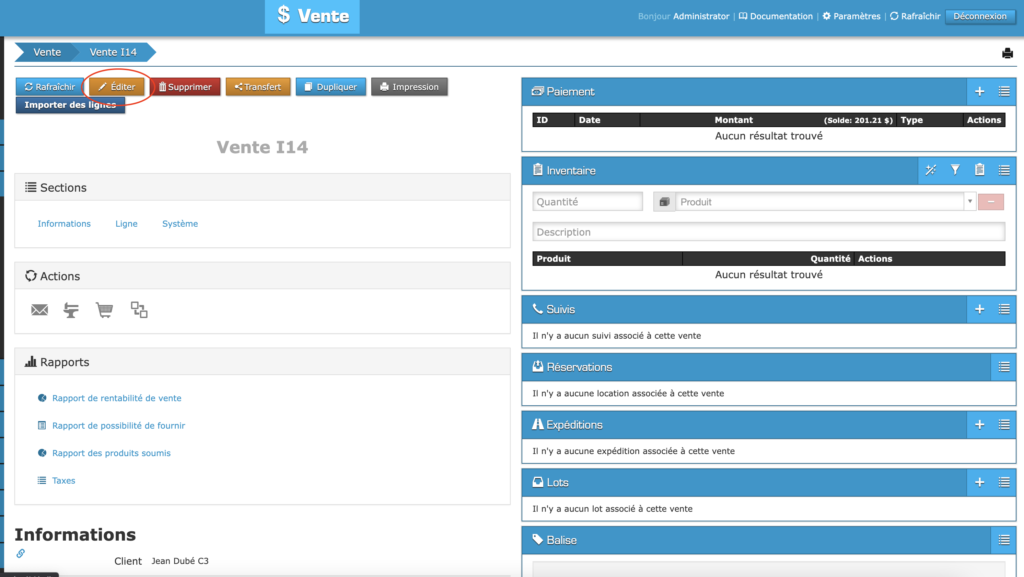
Task: Open the list menu in Paiement header
Action: coord(1004,91)
